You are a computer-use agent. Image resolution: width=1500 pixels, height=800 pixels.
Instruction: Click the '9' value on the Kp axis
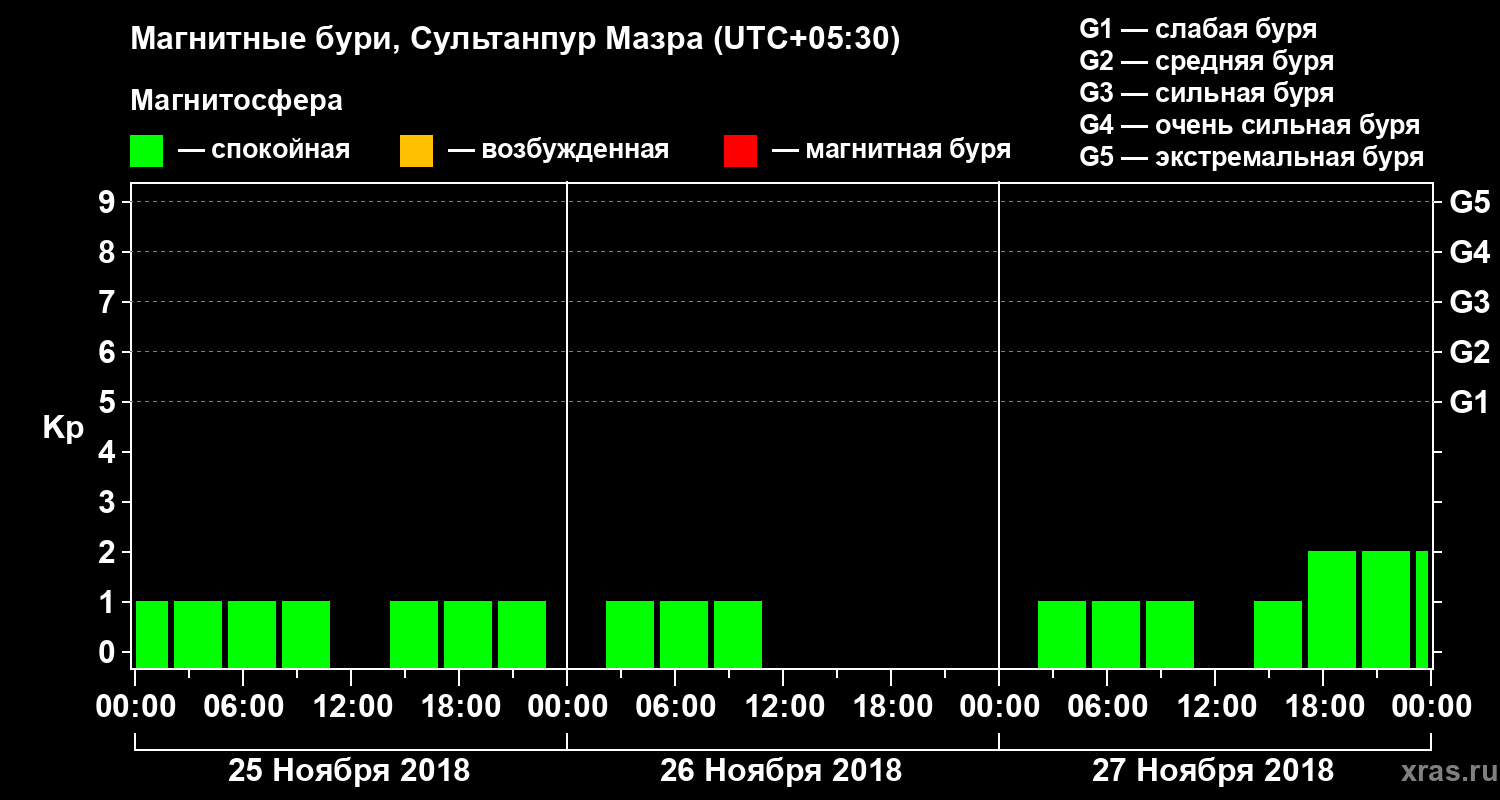point(109,202)
